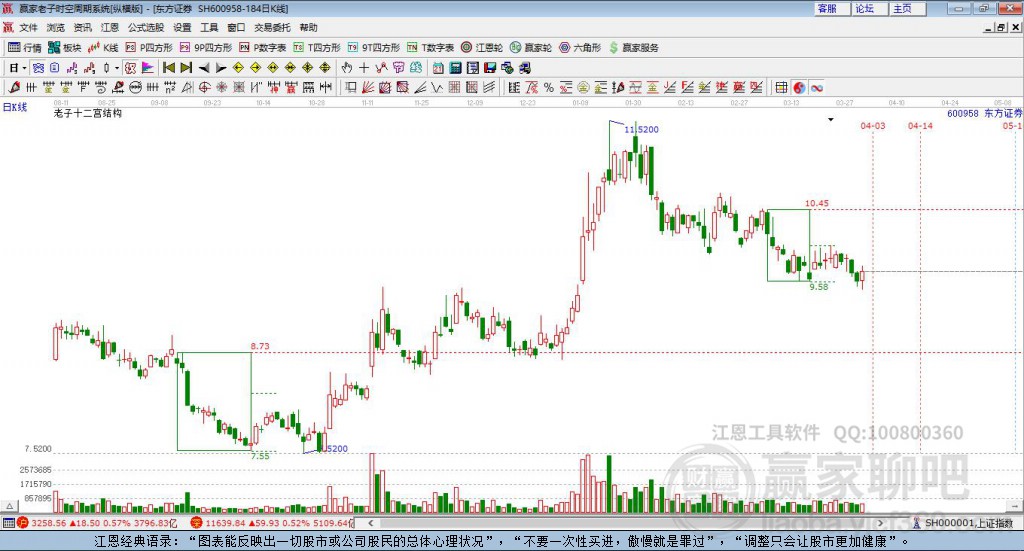The image size is (1024, 551).
Task: Click the black right arrow icon
Action: pyautogui.click(x=221, y=68)
